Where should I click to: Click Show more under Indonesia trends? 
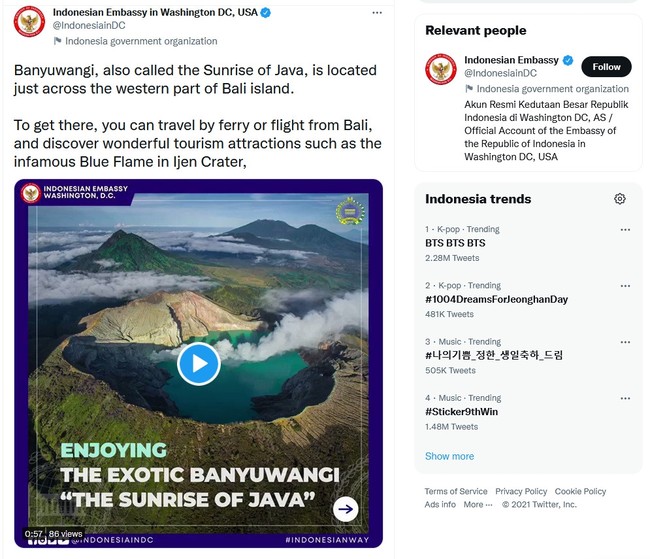click(449, 456)
